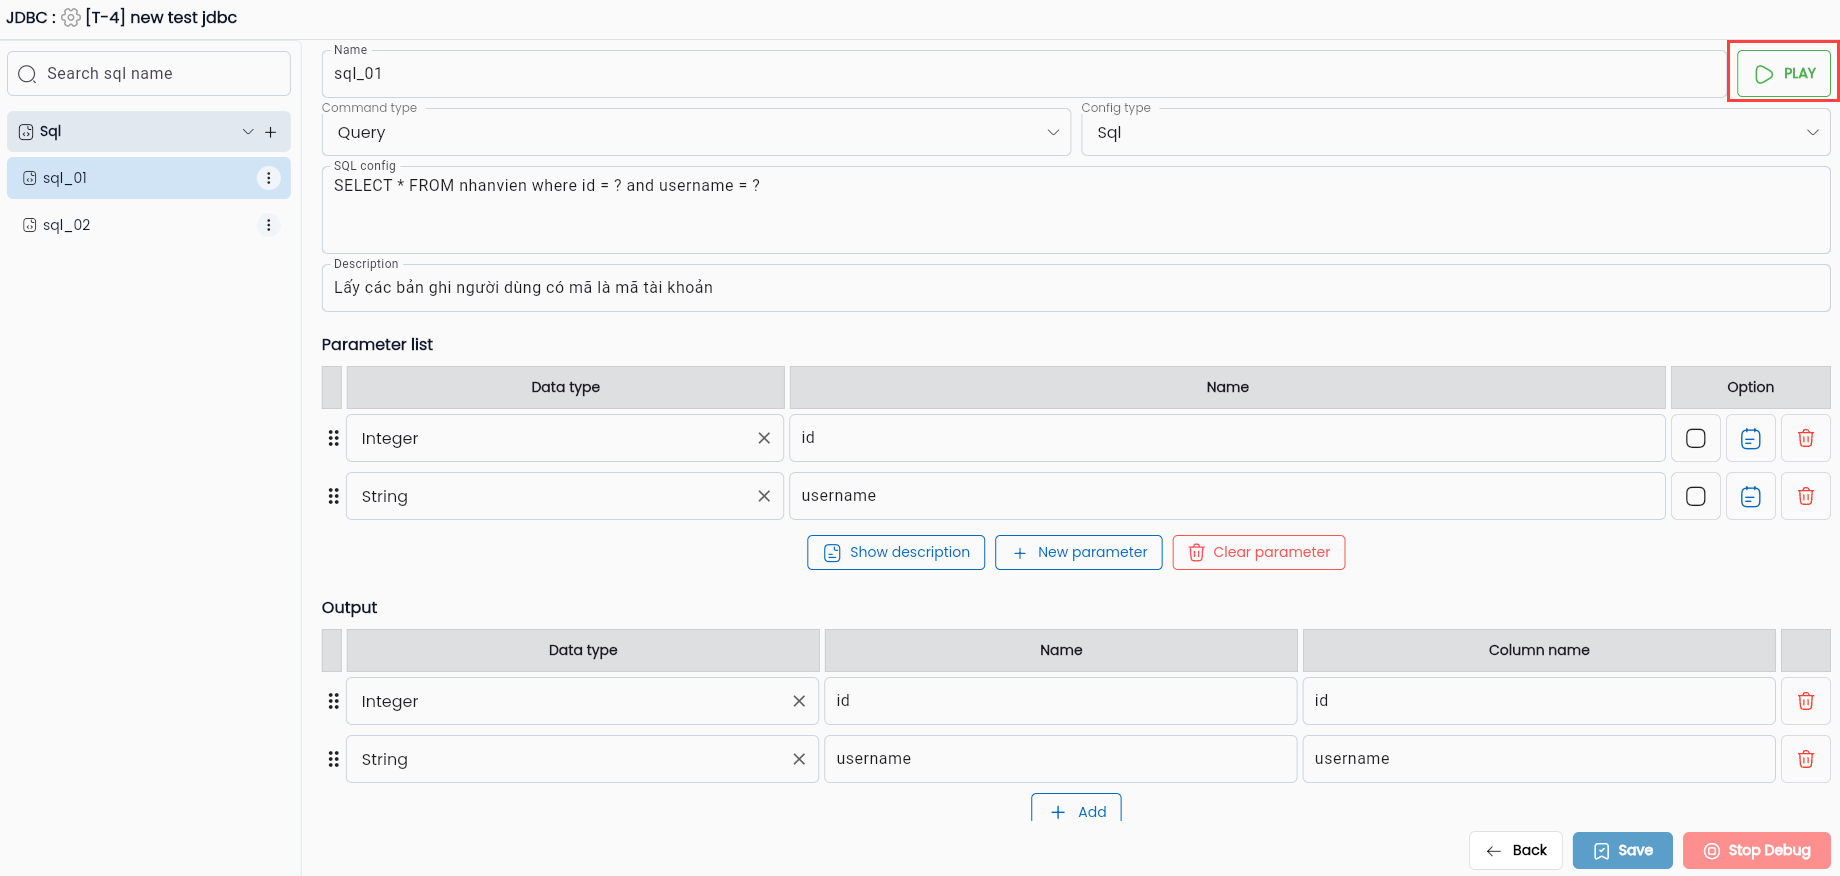Viewport: 1840px width, 876px height.
Task: Open Integer data type dropdown in Output
Action: pyautogui.click(x=583, y=701)
